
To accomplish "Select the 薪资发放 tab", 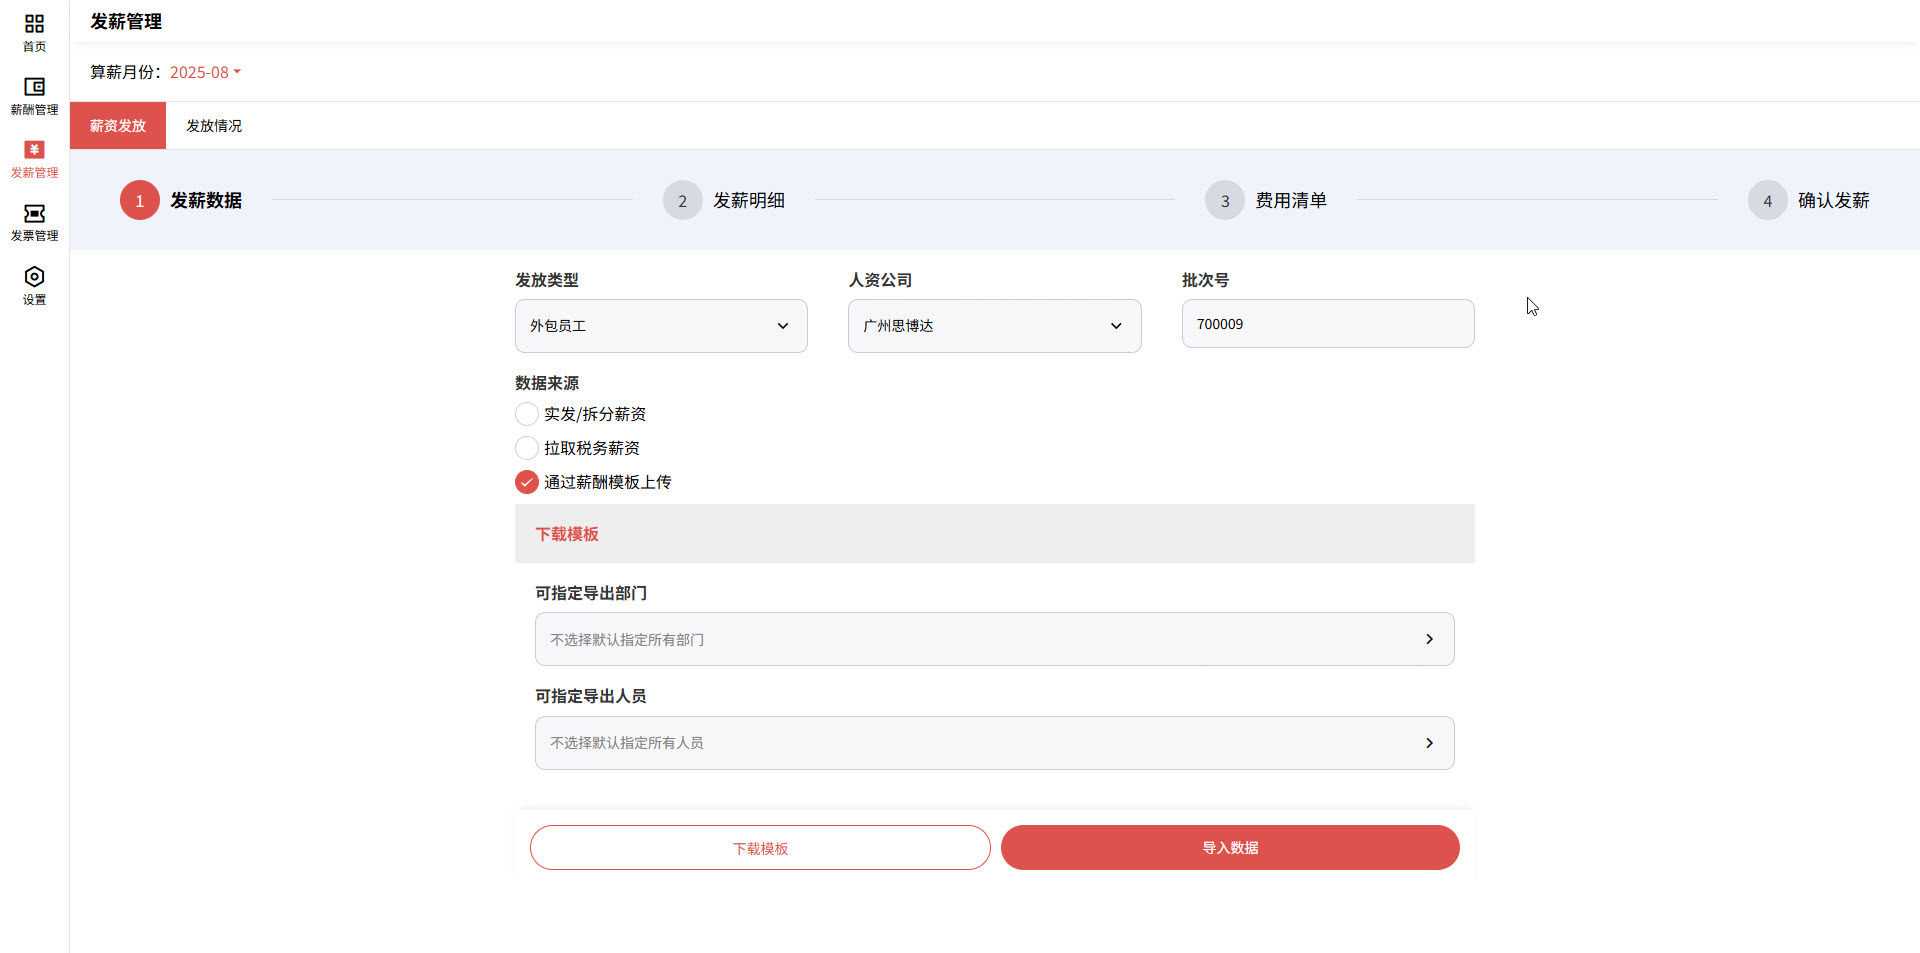I will click(117, 125).
